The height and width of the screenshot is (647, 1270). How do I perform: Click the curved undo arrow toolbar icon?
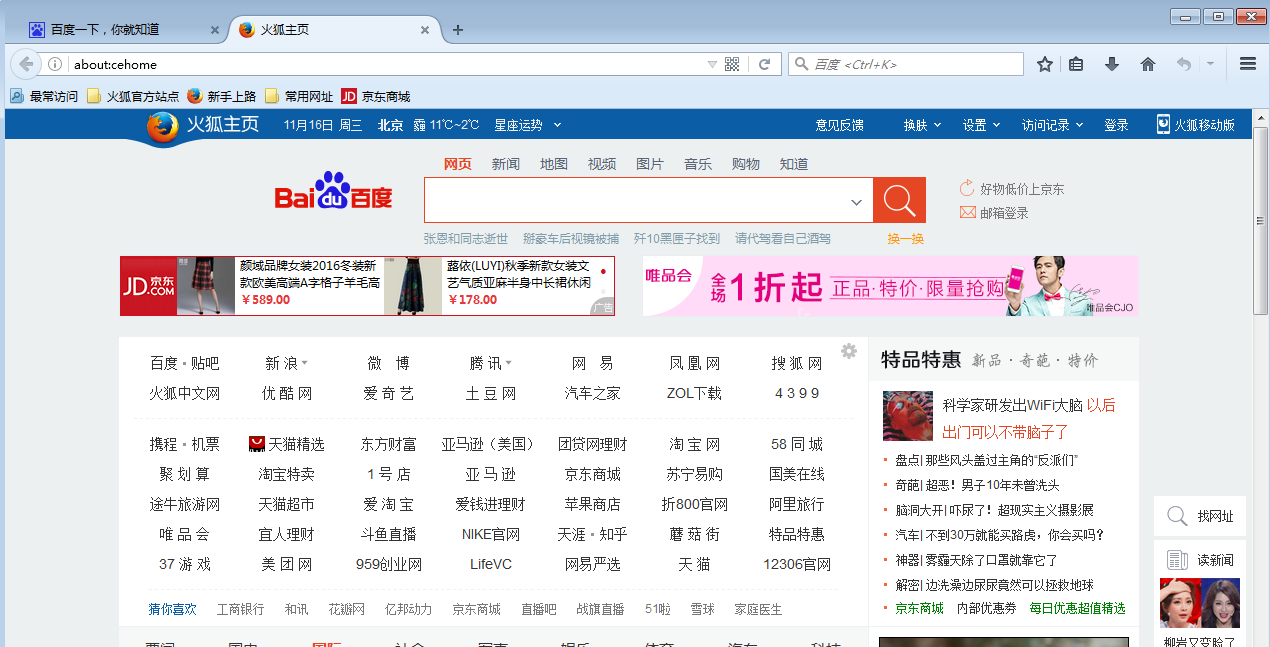pos(1184,64)
